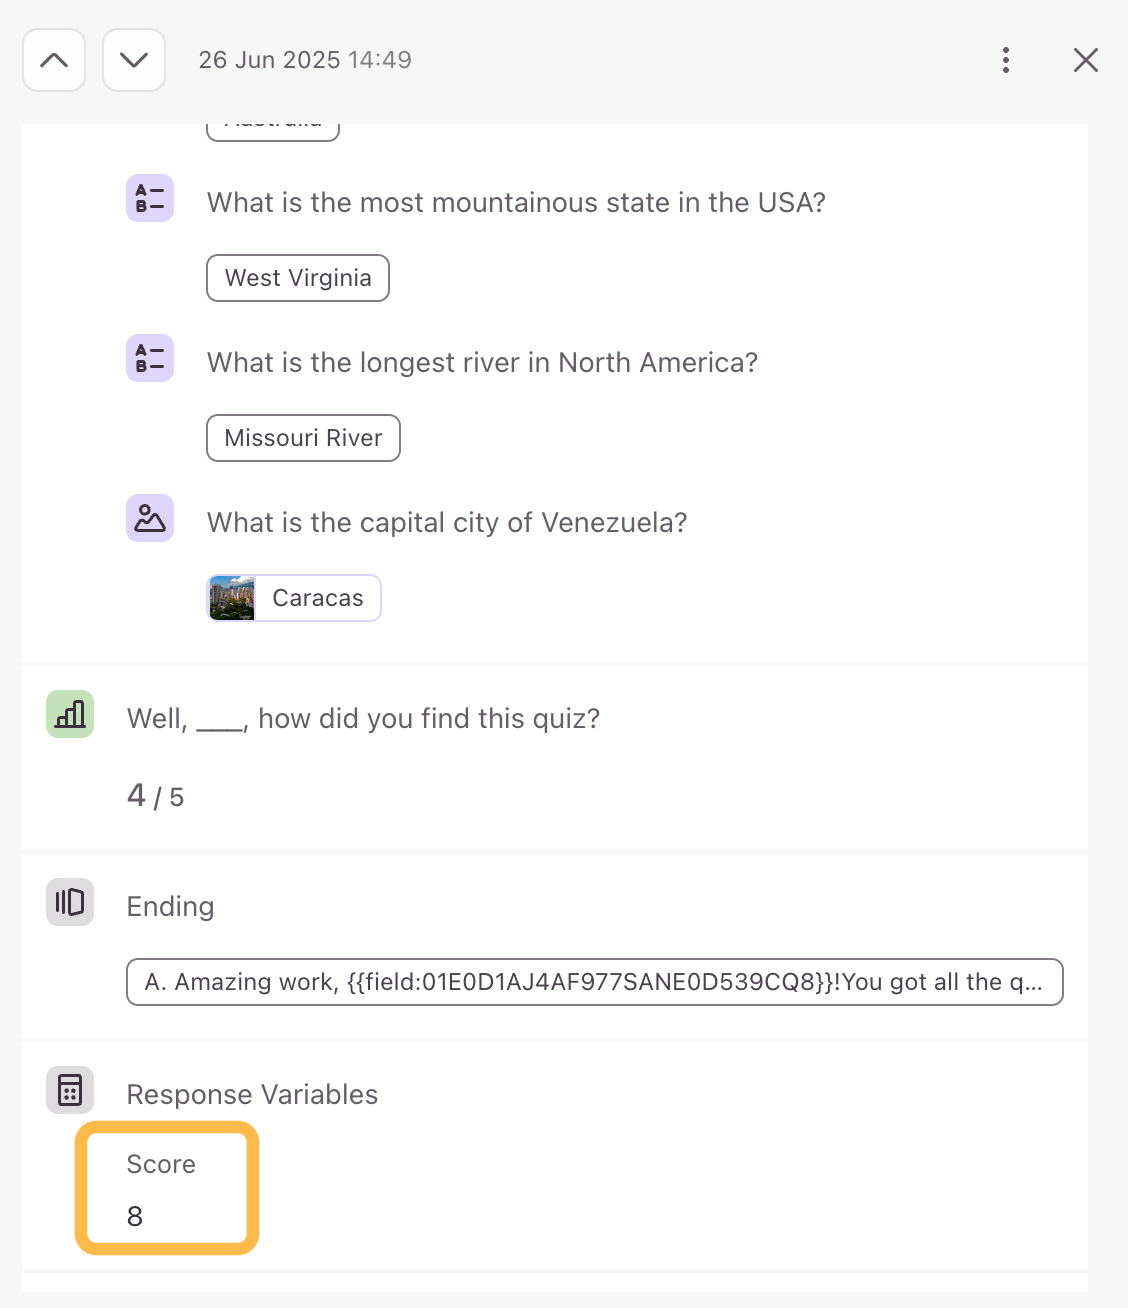Image resolution: width=1128 pixels, height=1308 pixels.
Task: Click the Score value 8
Action: (x=135, y=1216)
